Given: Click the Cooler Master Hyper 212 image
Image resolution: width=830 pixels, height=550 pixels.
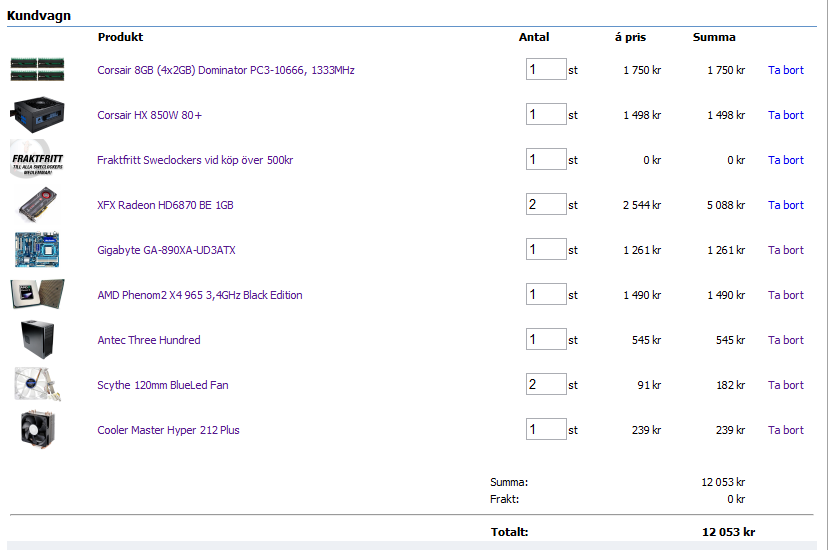Looking at the screenshot, I should [37, 430].
